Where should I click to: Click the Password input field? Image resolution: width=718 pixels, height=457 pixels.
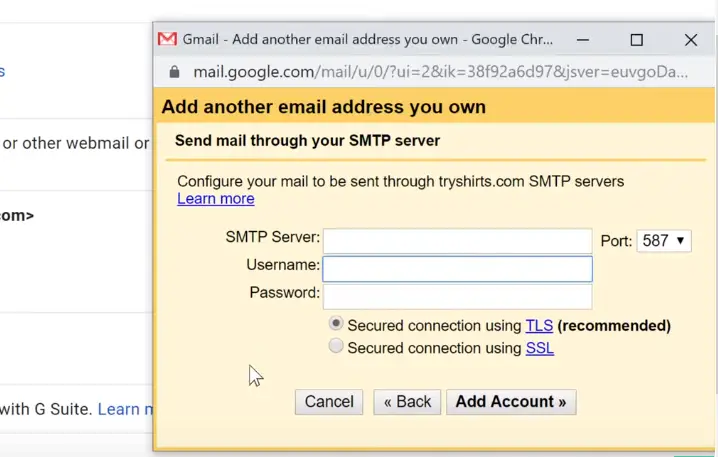(x=457, y=297)
